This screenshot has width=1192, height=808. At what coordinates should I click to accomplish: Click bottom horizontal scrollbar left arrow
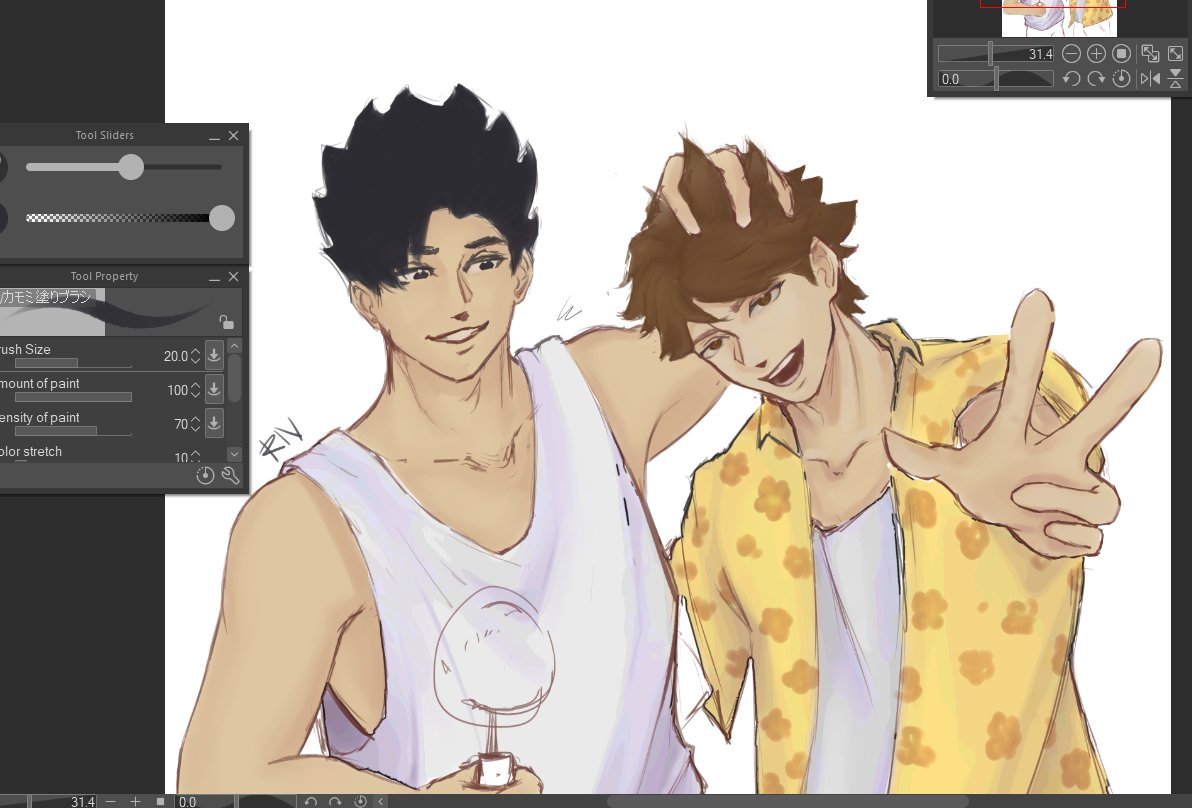381,801
